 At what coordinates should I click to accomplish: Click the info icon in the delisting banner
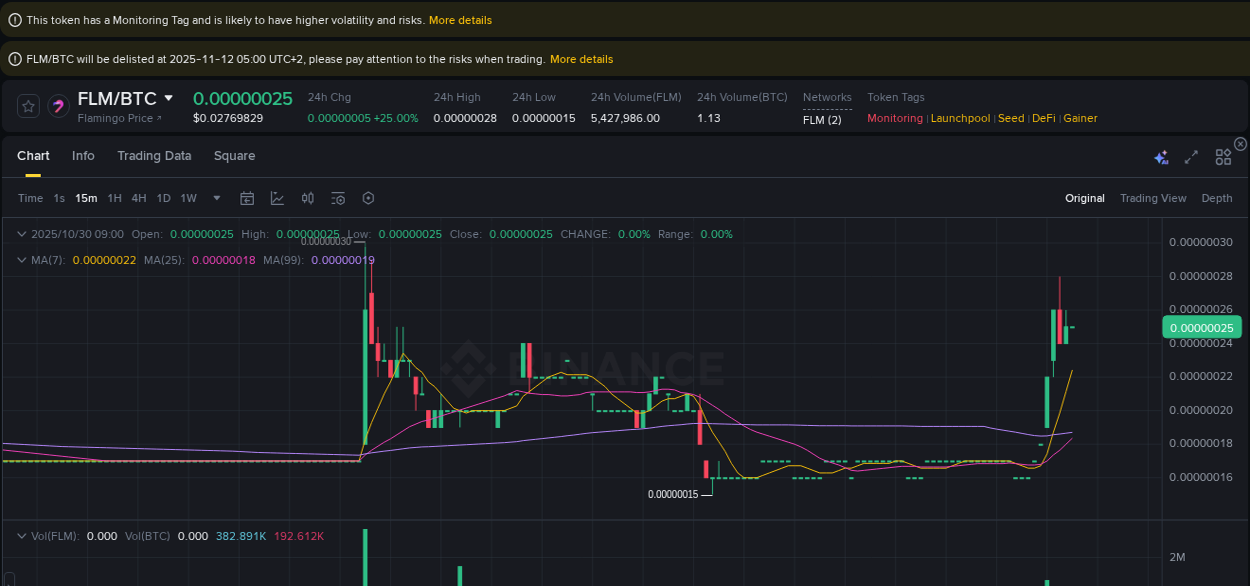click(x=14, y=58)
